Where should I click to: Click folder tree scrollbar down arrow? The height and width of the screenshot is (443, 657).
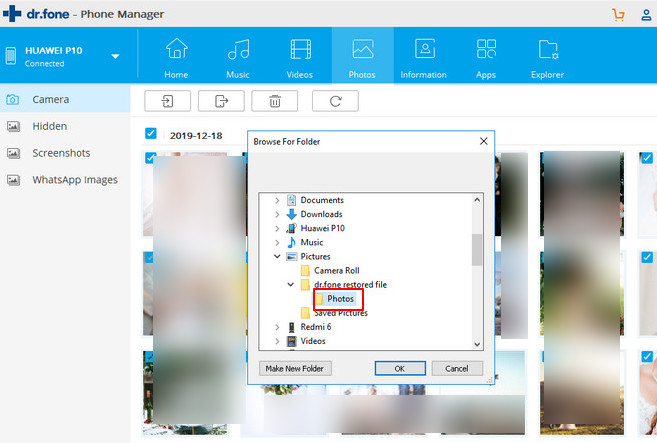(477, 344)
